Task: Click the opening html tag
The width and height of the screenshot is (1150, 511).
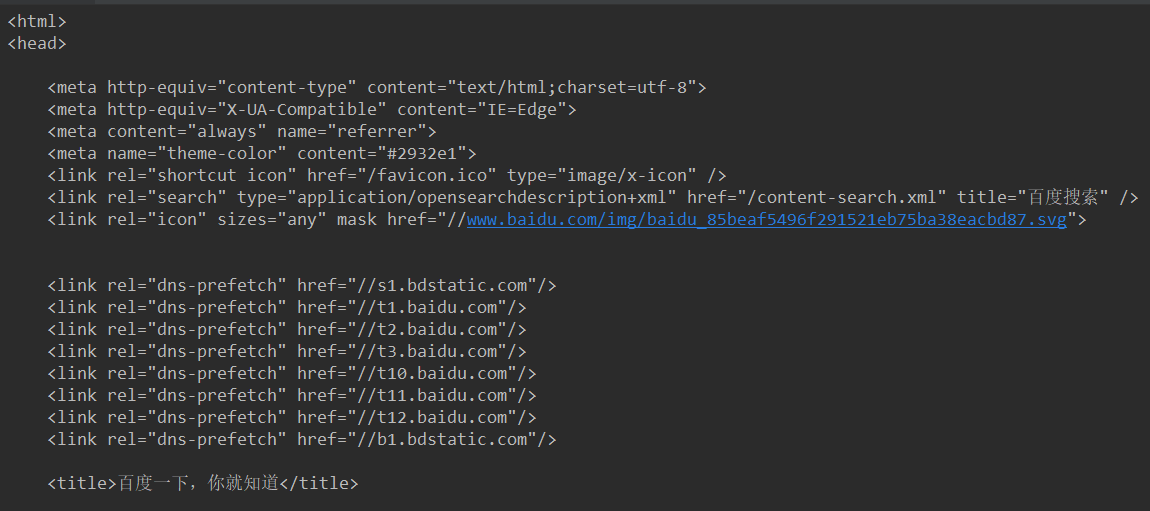Action: pos(37,21)
